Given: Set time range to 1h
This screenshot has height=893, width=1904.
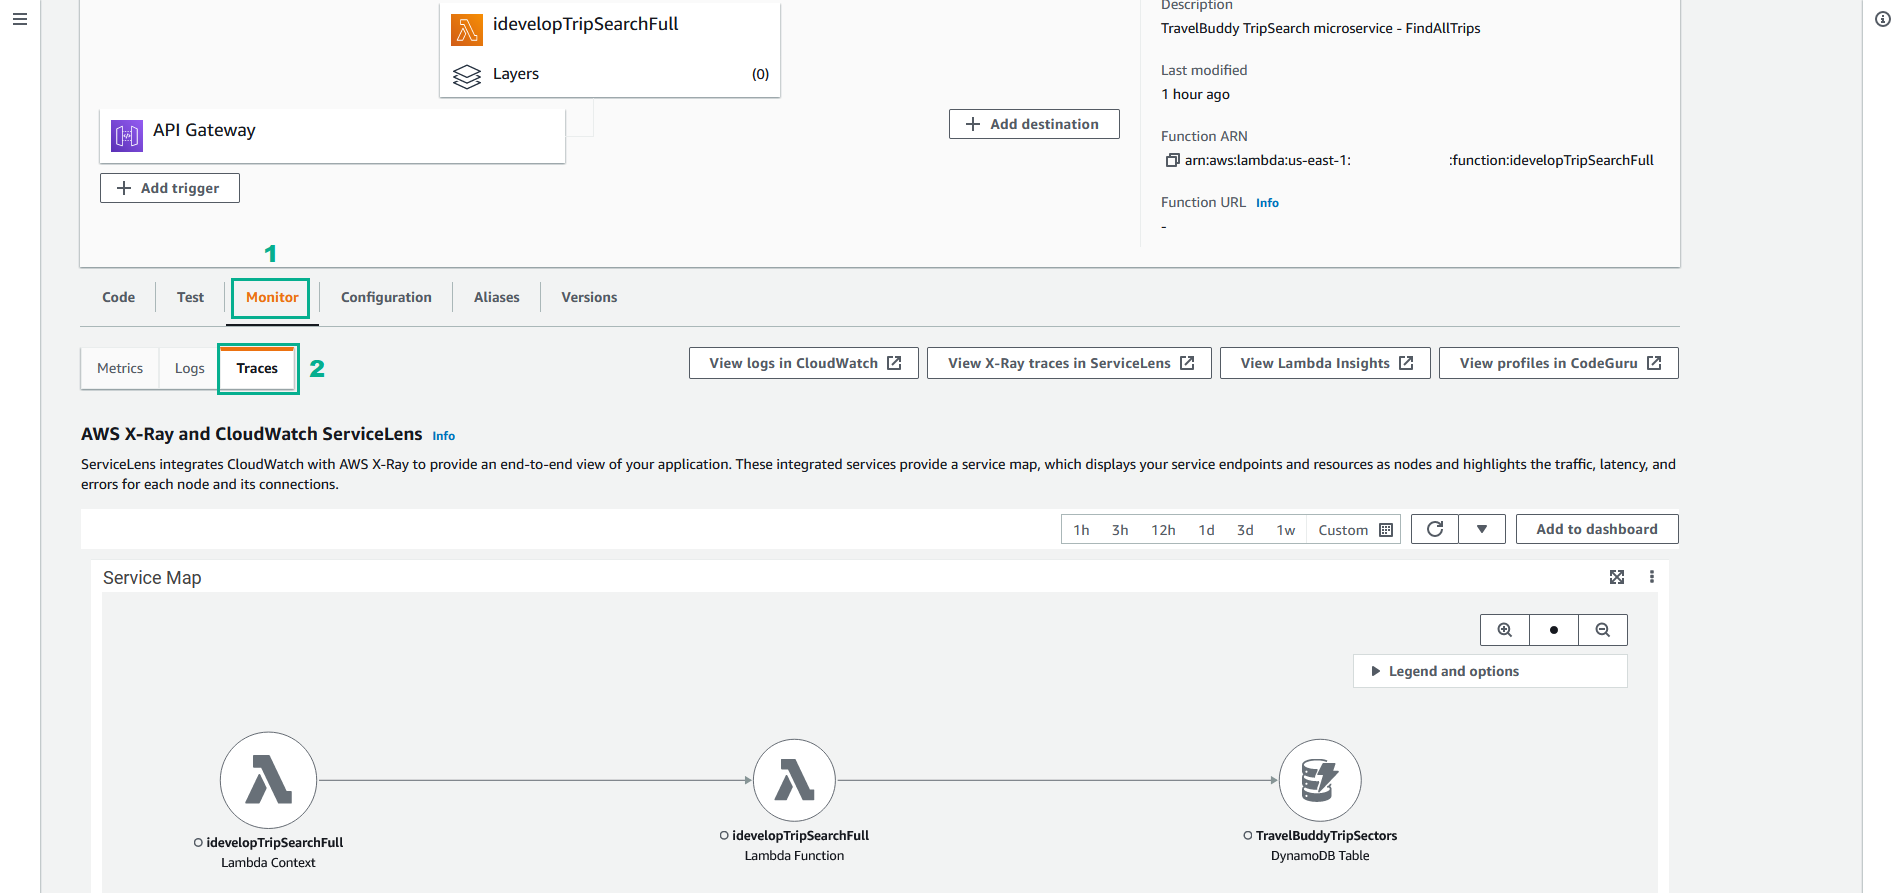Looking at the screenshot, I should [x=1081, y=530].
